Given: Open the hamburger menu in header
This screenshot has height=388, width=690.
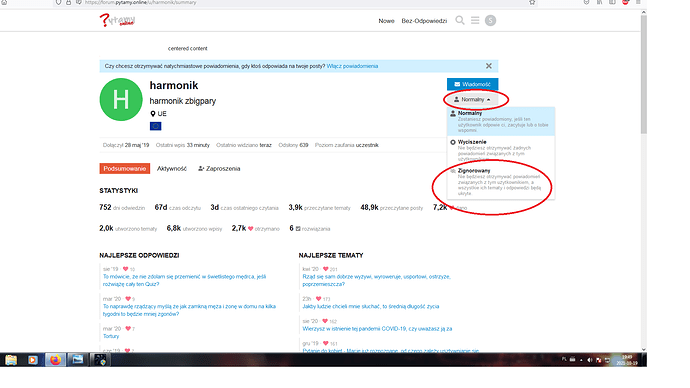Looking at the screenshot, I should (x=475, y=20).
